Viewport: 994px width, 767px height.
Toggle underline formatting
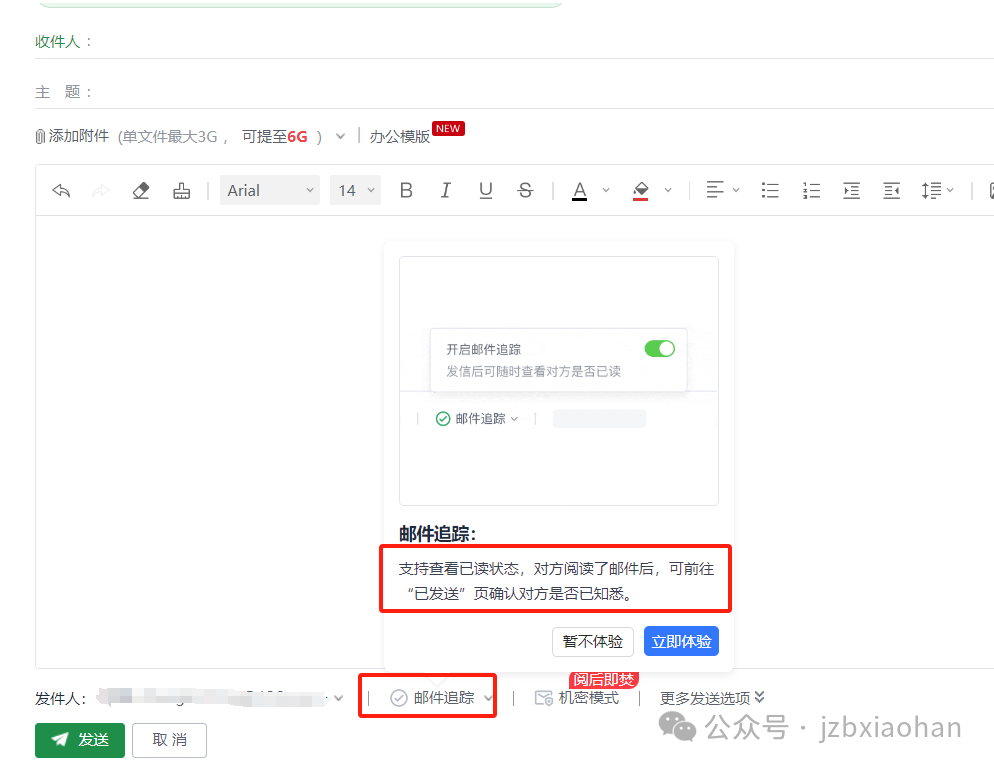[x=486, y=190]
